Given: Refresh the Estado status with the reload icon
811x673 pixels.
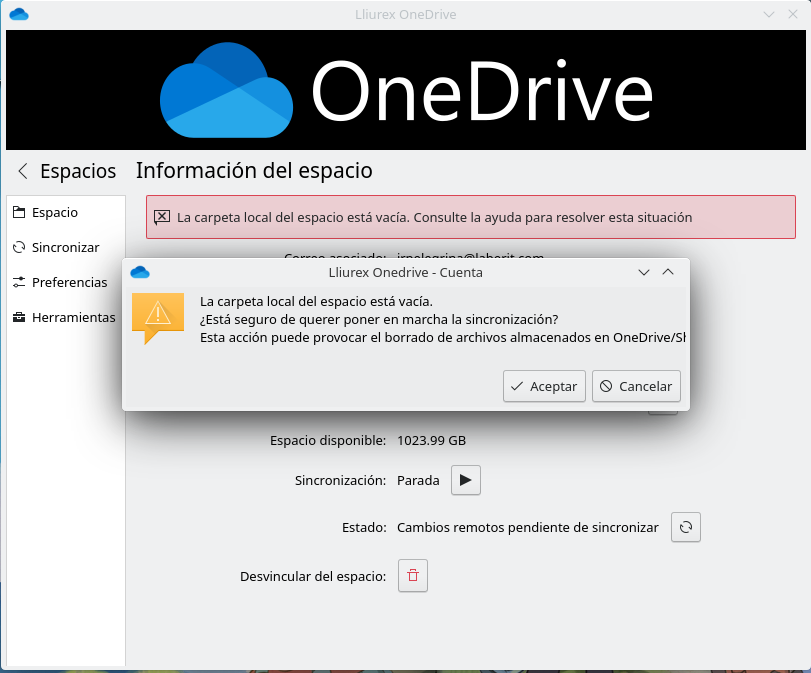Looking at the screenshot, I should [x=685, y=528].
